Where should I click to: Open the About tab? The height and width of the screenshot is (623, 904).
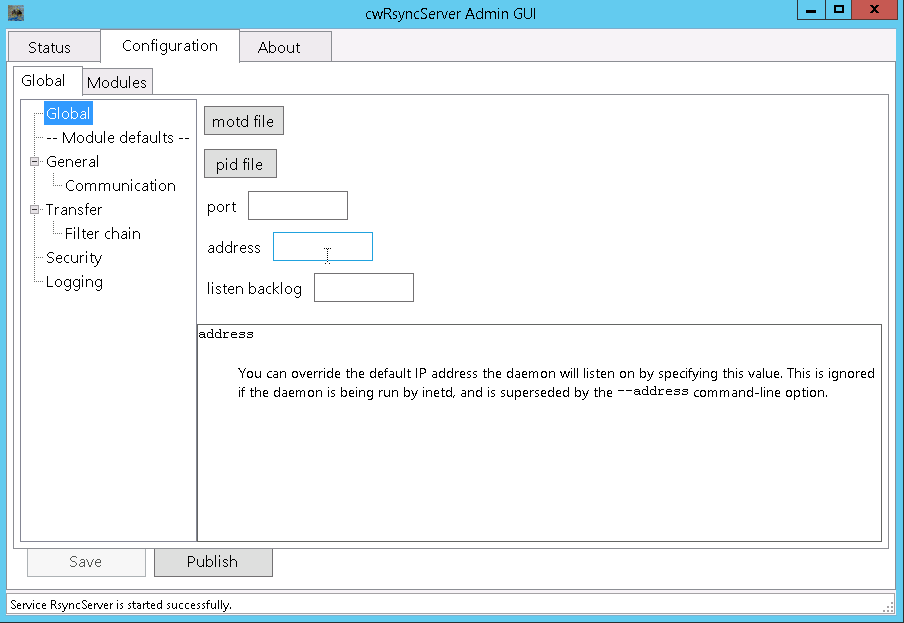[284, 46]
